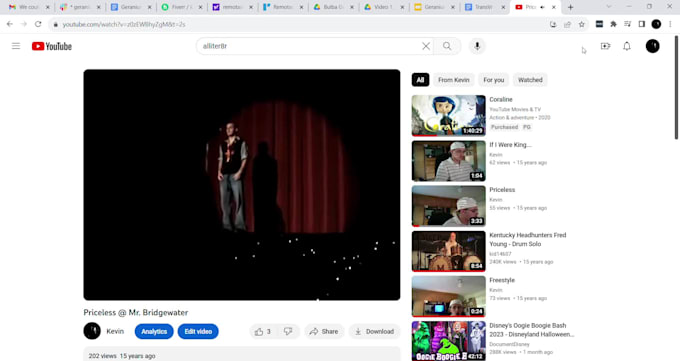Click install/download icon in address bar

pyautogui.click(x=553, y=25)
